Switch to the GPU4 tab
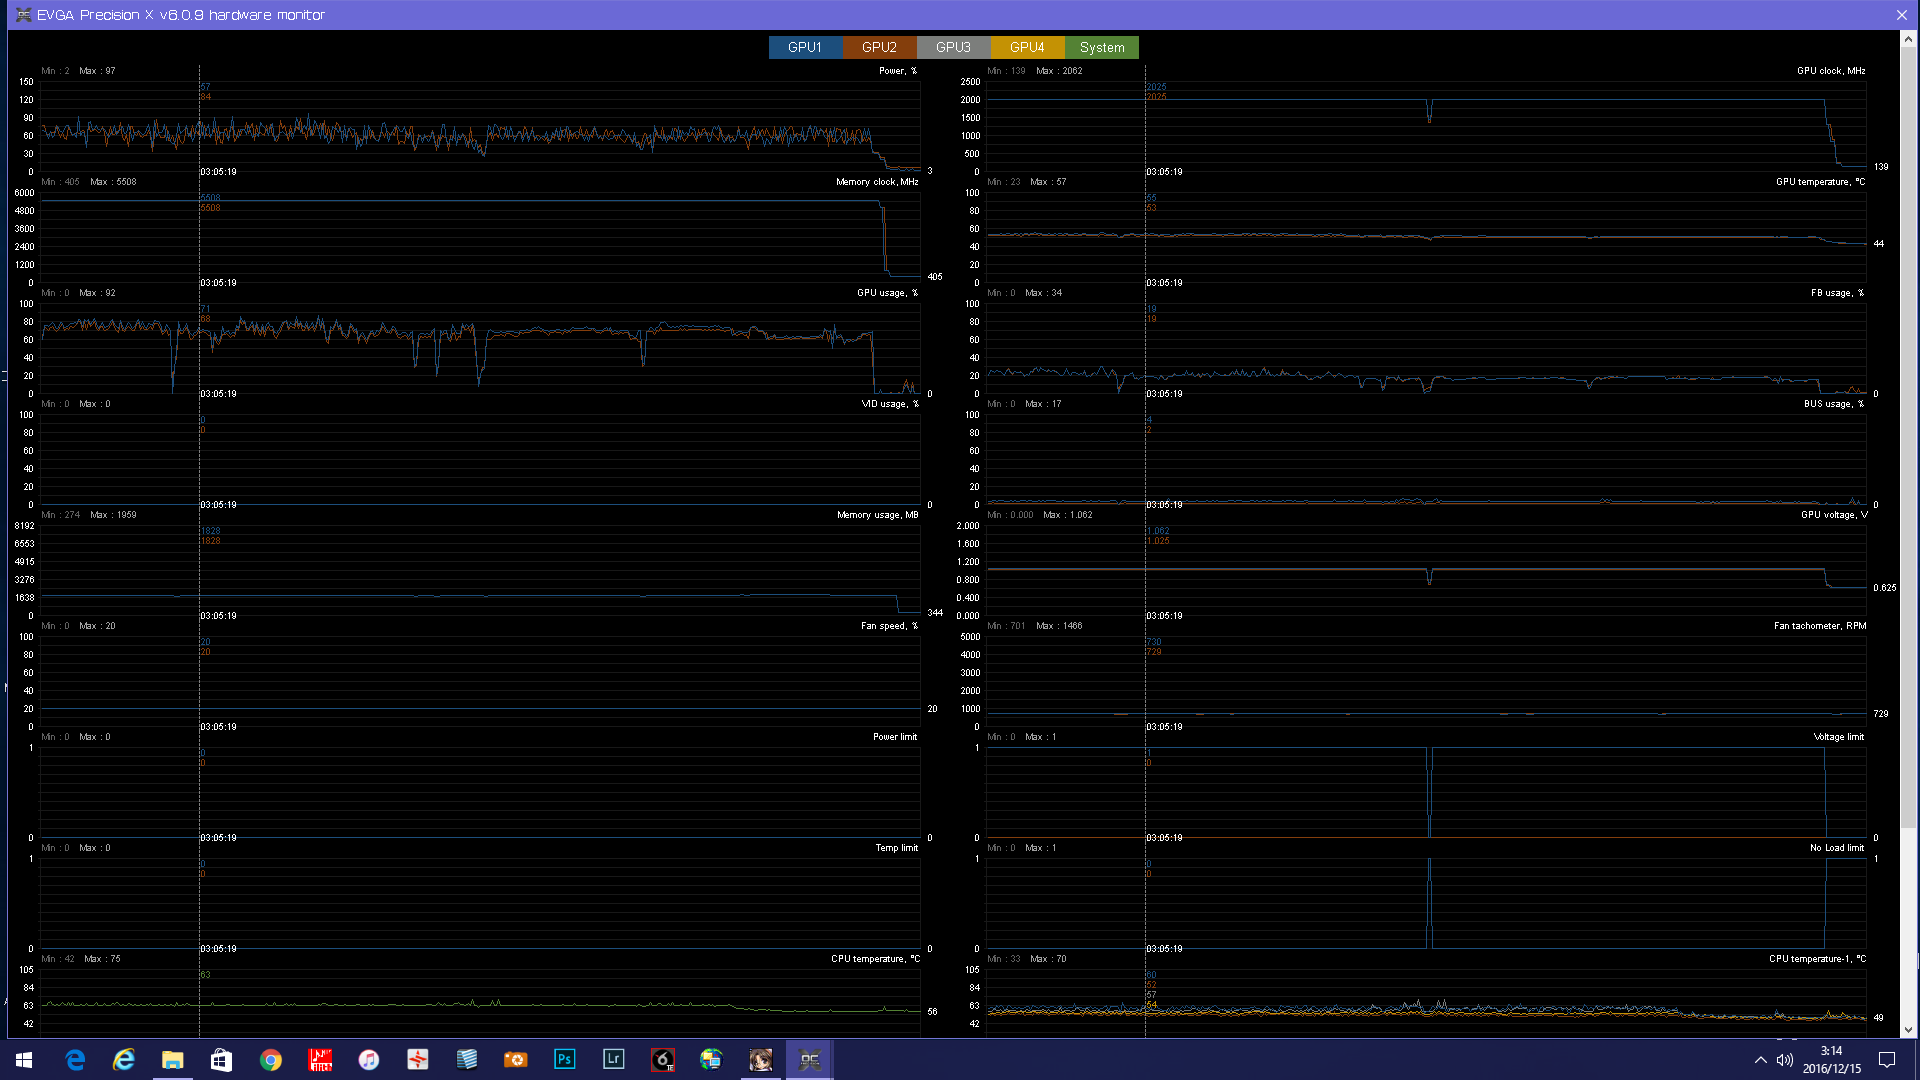1920x1080 pixels. point(1027,47)
